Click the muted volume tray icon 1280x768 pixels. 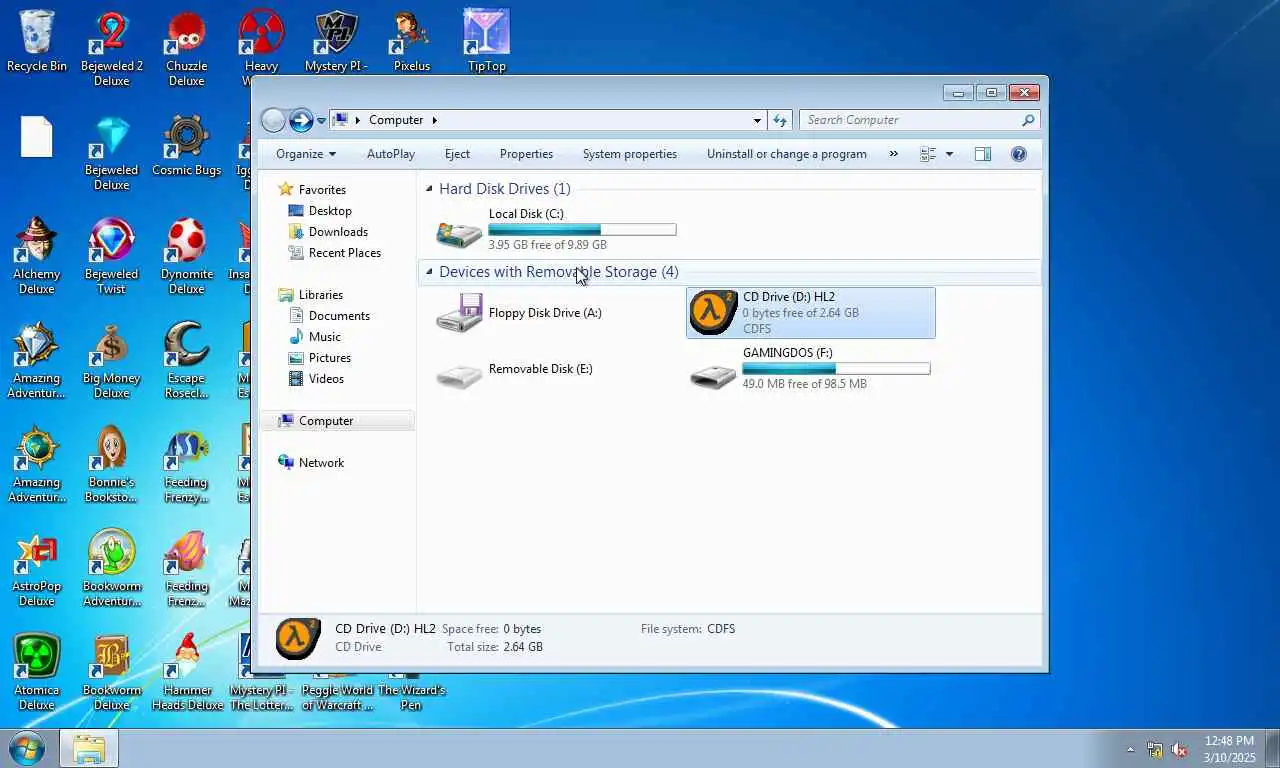point(1179,749)
